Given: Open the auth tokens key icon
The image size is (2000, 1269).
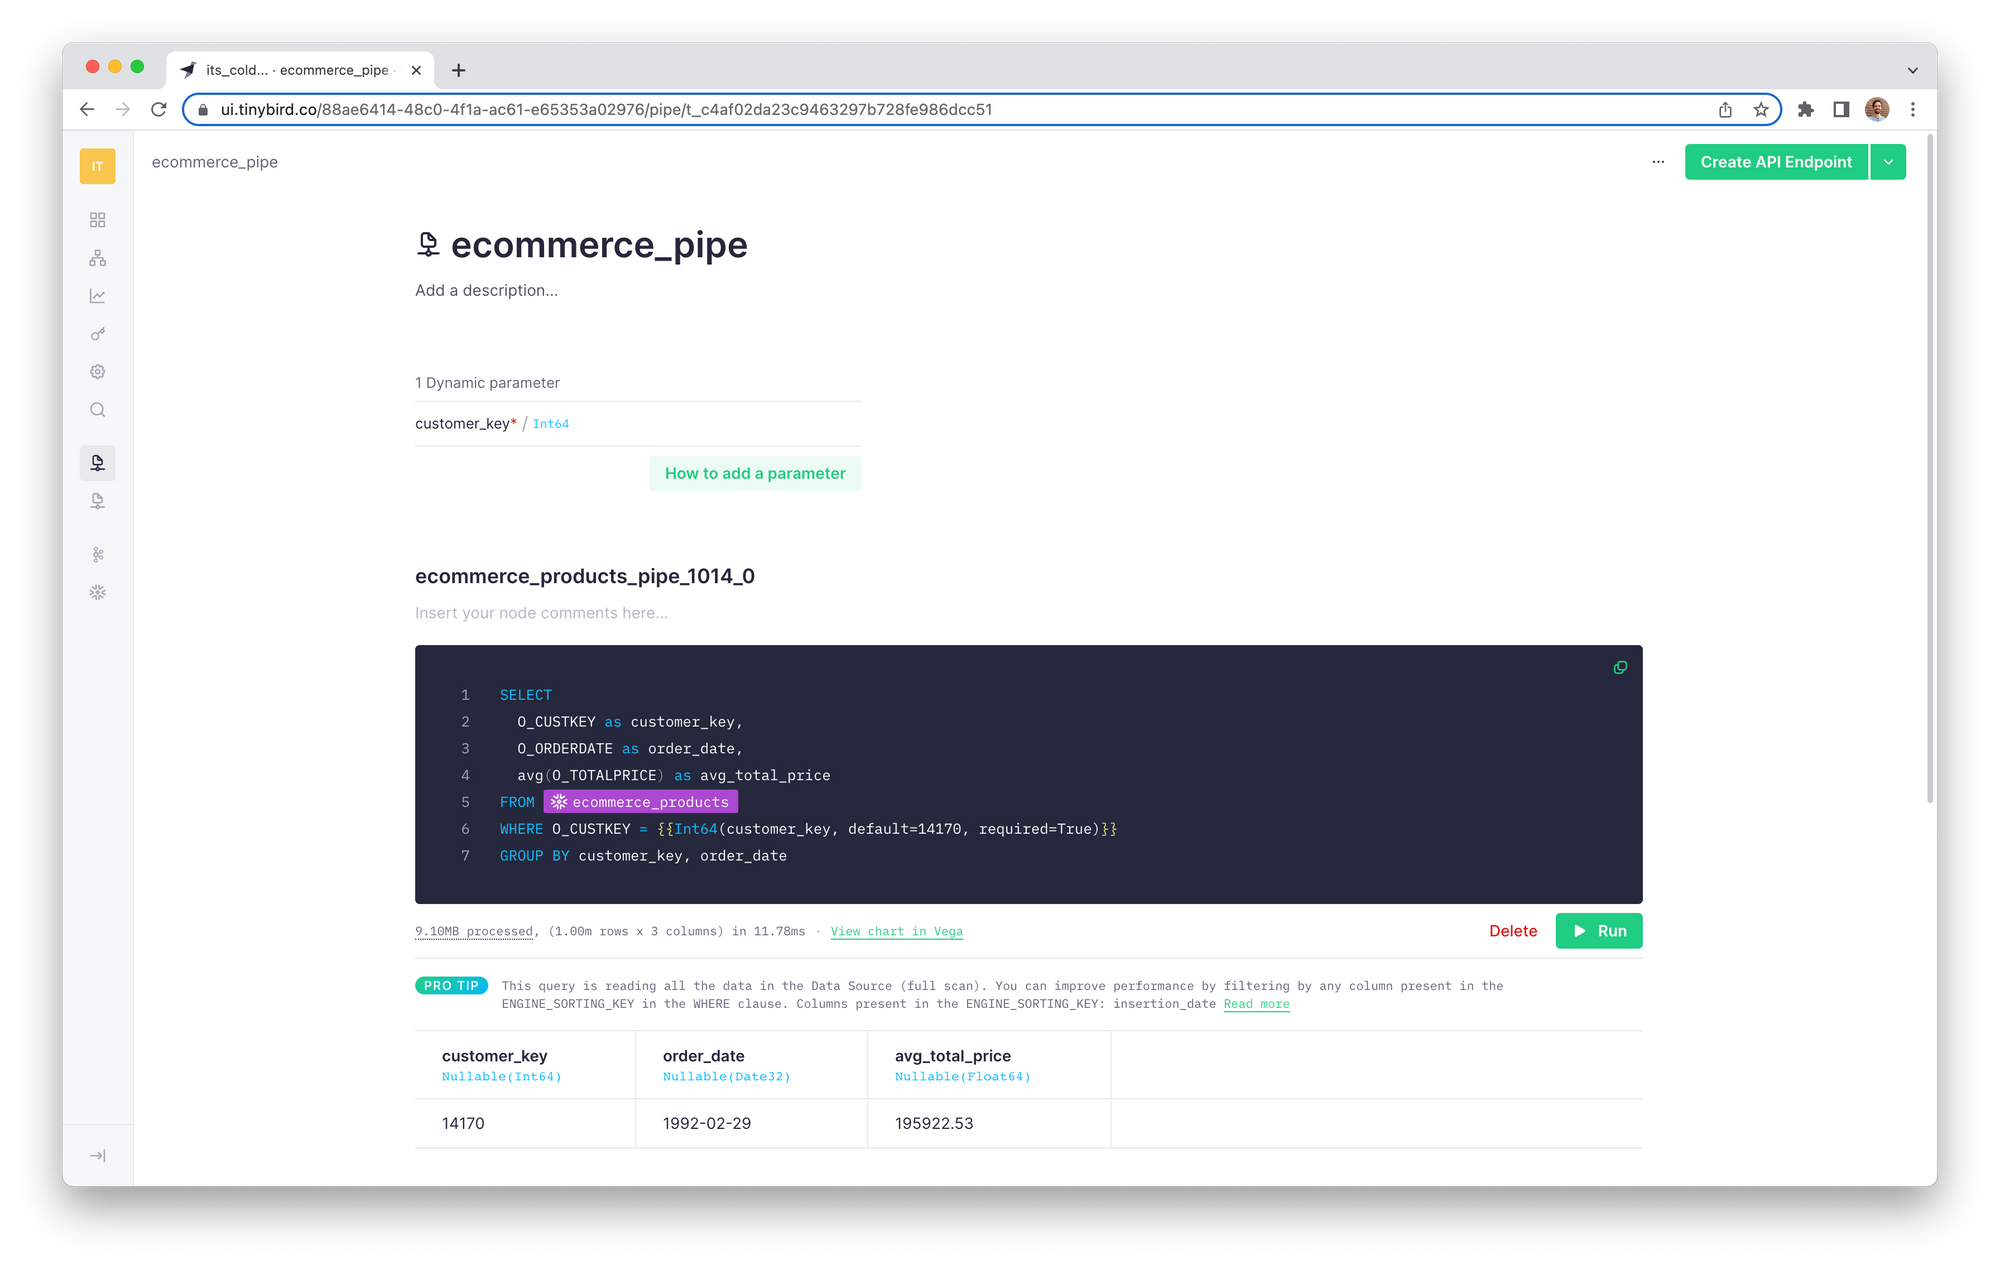Looking at the screenshot, I should pos(97,334).
